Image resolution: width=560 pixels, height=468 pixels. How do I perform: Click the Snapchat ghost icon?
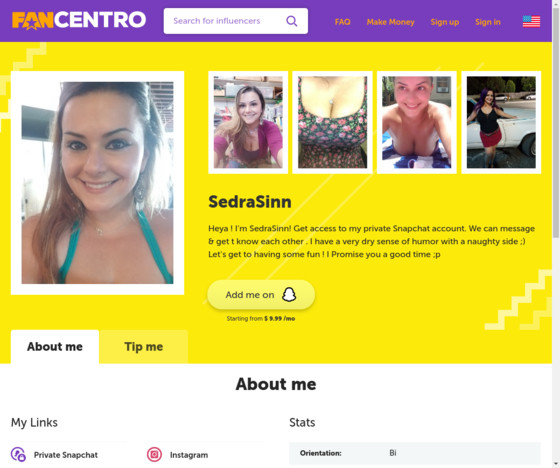[x=289, y=295]
